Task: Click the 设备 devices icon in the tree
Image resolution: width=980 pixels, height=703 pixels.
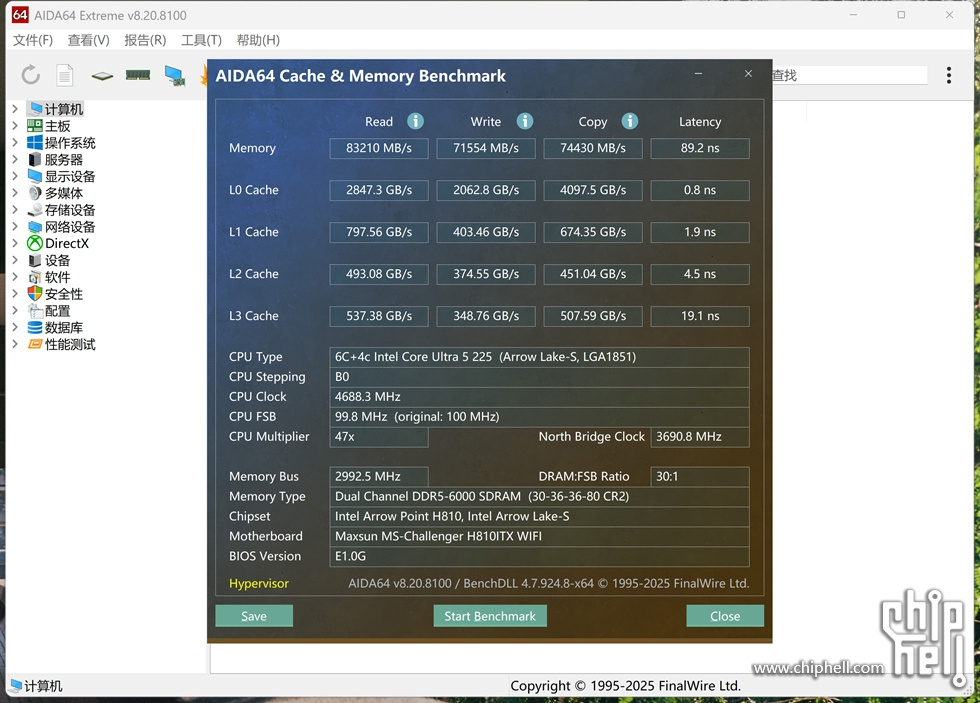Action: [35, 261]
